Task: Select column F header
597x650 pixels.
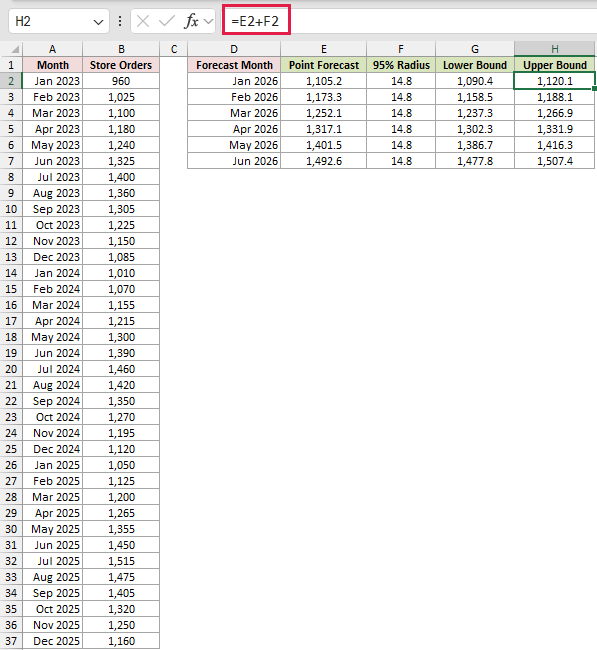Action: tap(401, 49)
